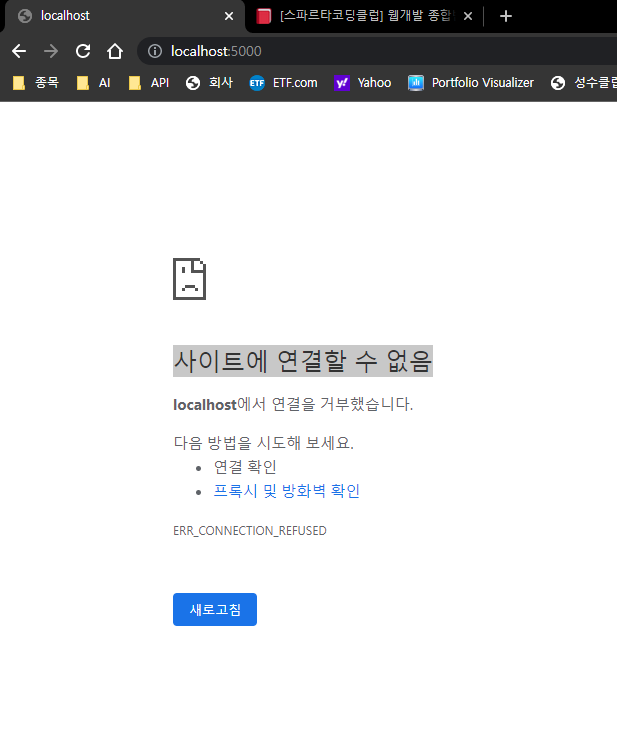Open the 회사 bookmark
Image resolution: width=617 pixels, height=730 pixels.
click(210, 83)
